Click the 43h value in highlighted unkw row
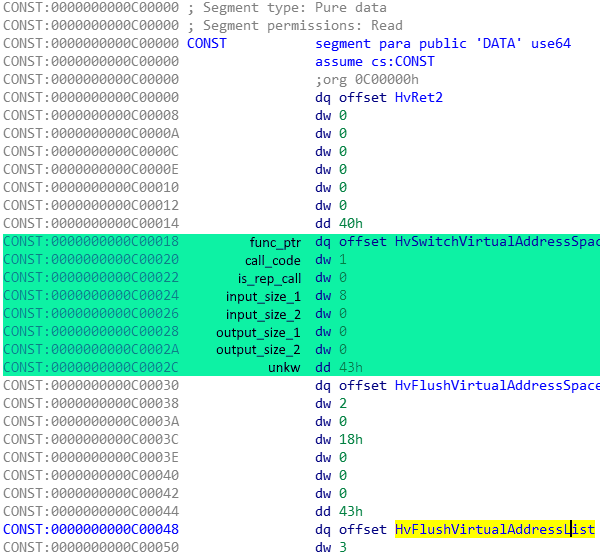This screenshot has width=600, height=556. tap(351, 368)
